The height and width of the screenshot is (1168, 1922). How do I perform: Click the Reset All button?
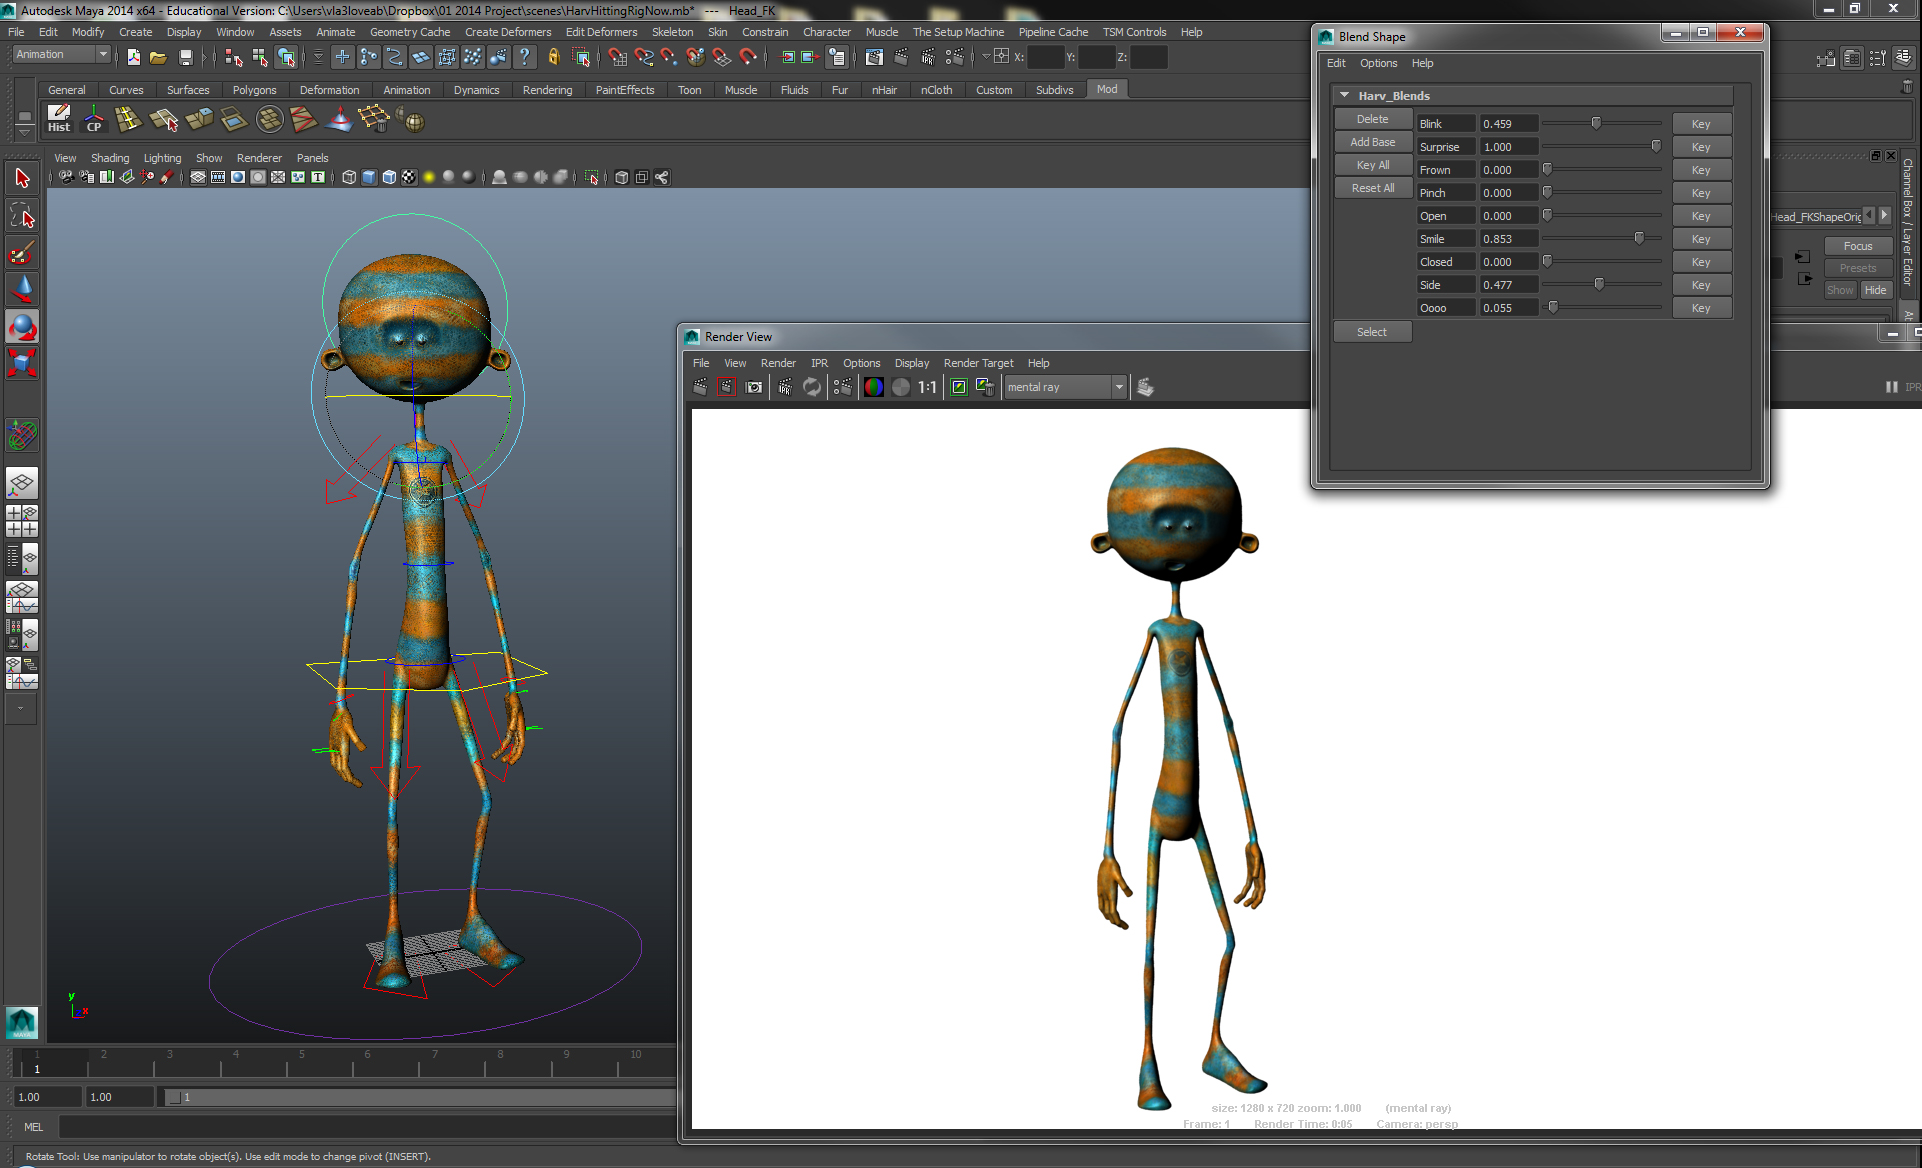[1372, 188]
